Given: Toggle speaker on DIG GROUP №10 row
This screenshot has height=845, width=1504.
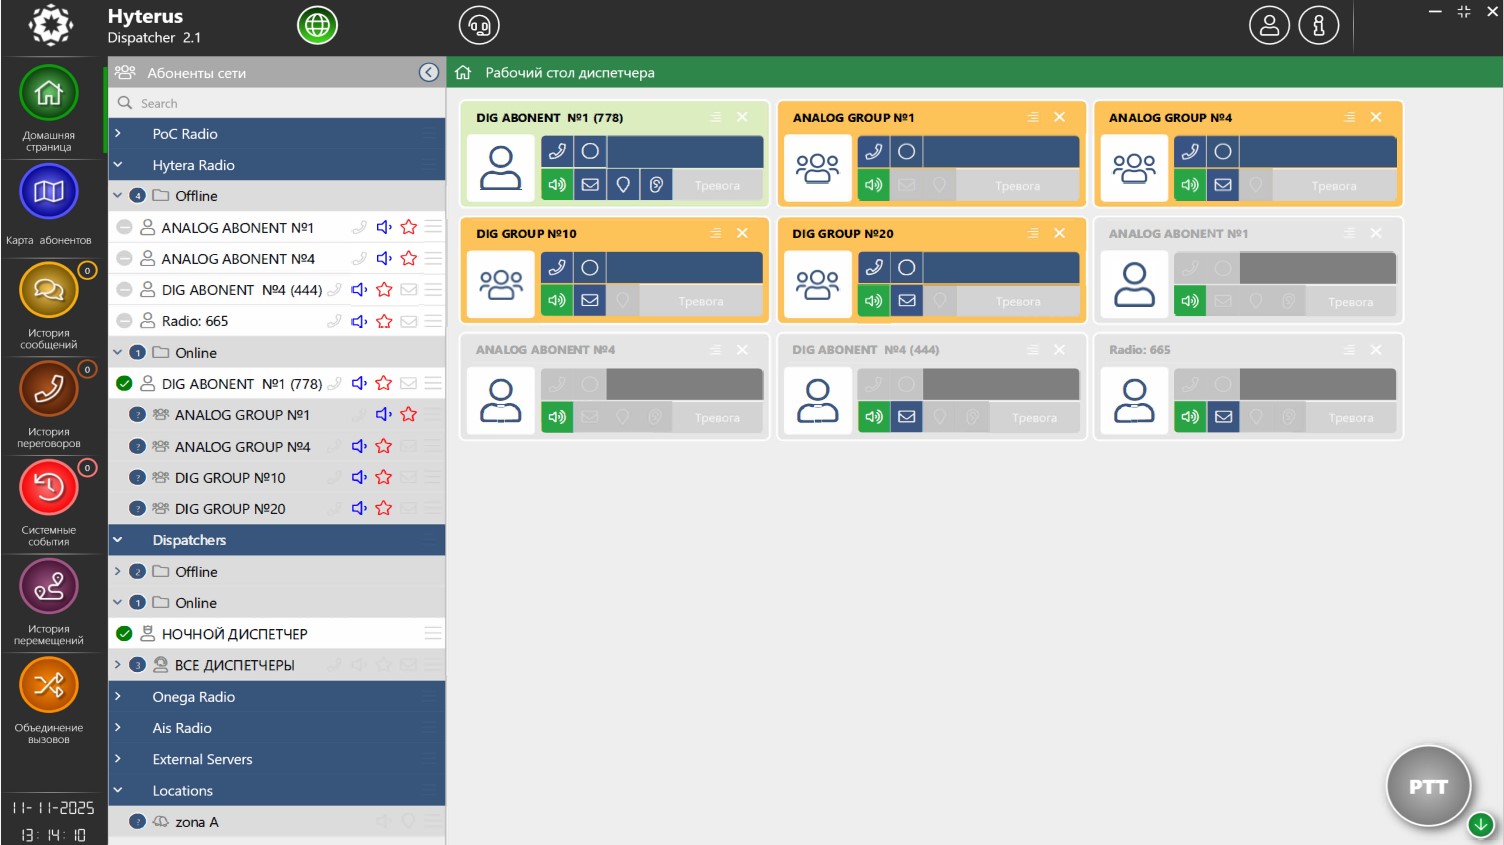Looking at the screenshot, I should click(359, 477).
